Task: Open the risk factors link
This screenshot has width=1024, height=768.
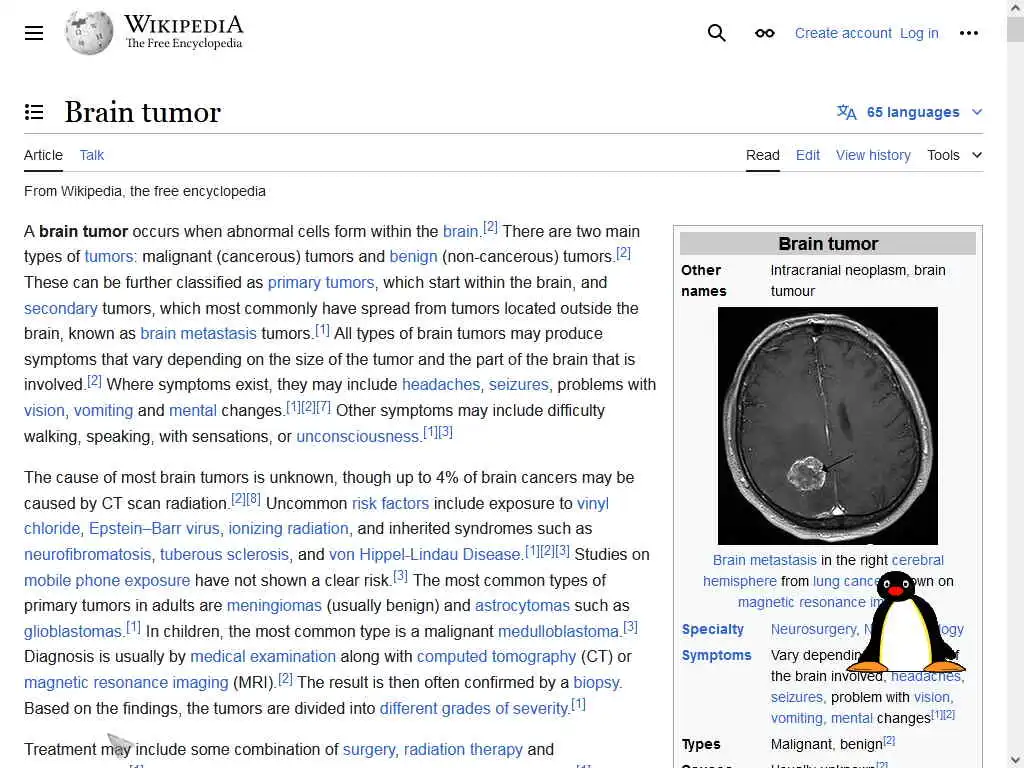Action: (x=391, y=504)
